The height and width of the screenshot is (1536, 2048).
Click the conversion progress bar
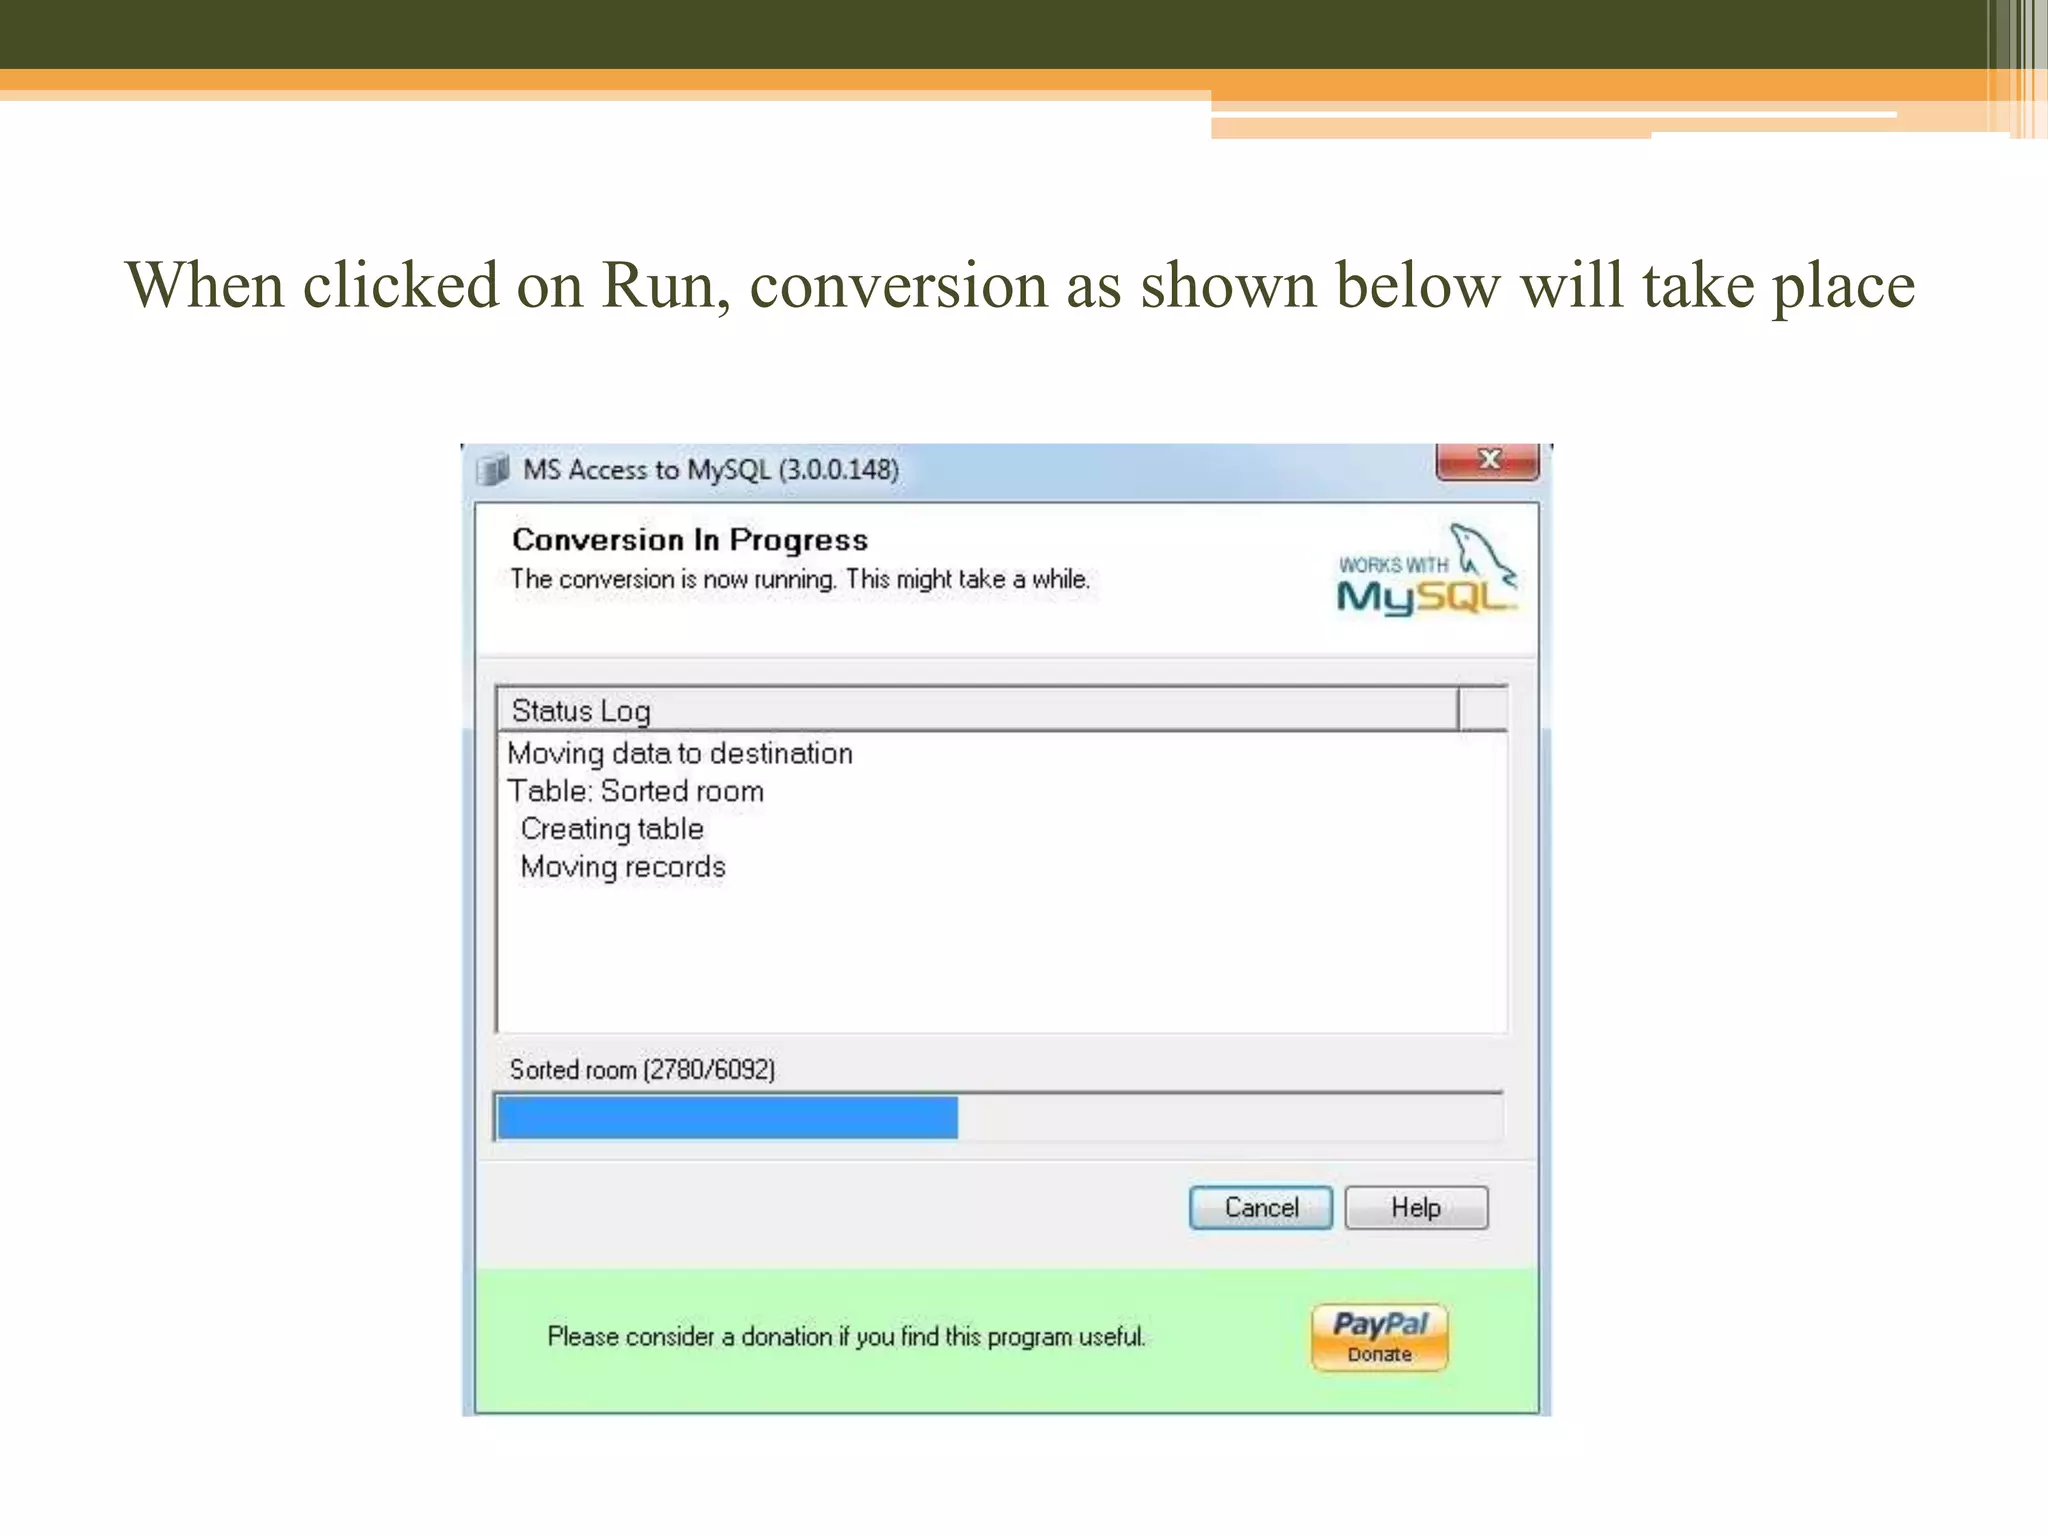(x=999, y=1117)
